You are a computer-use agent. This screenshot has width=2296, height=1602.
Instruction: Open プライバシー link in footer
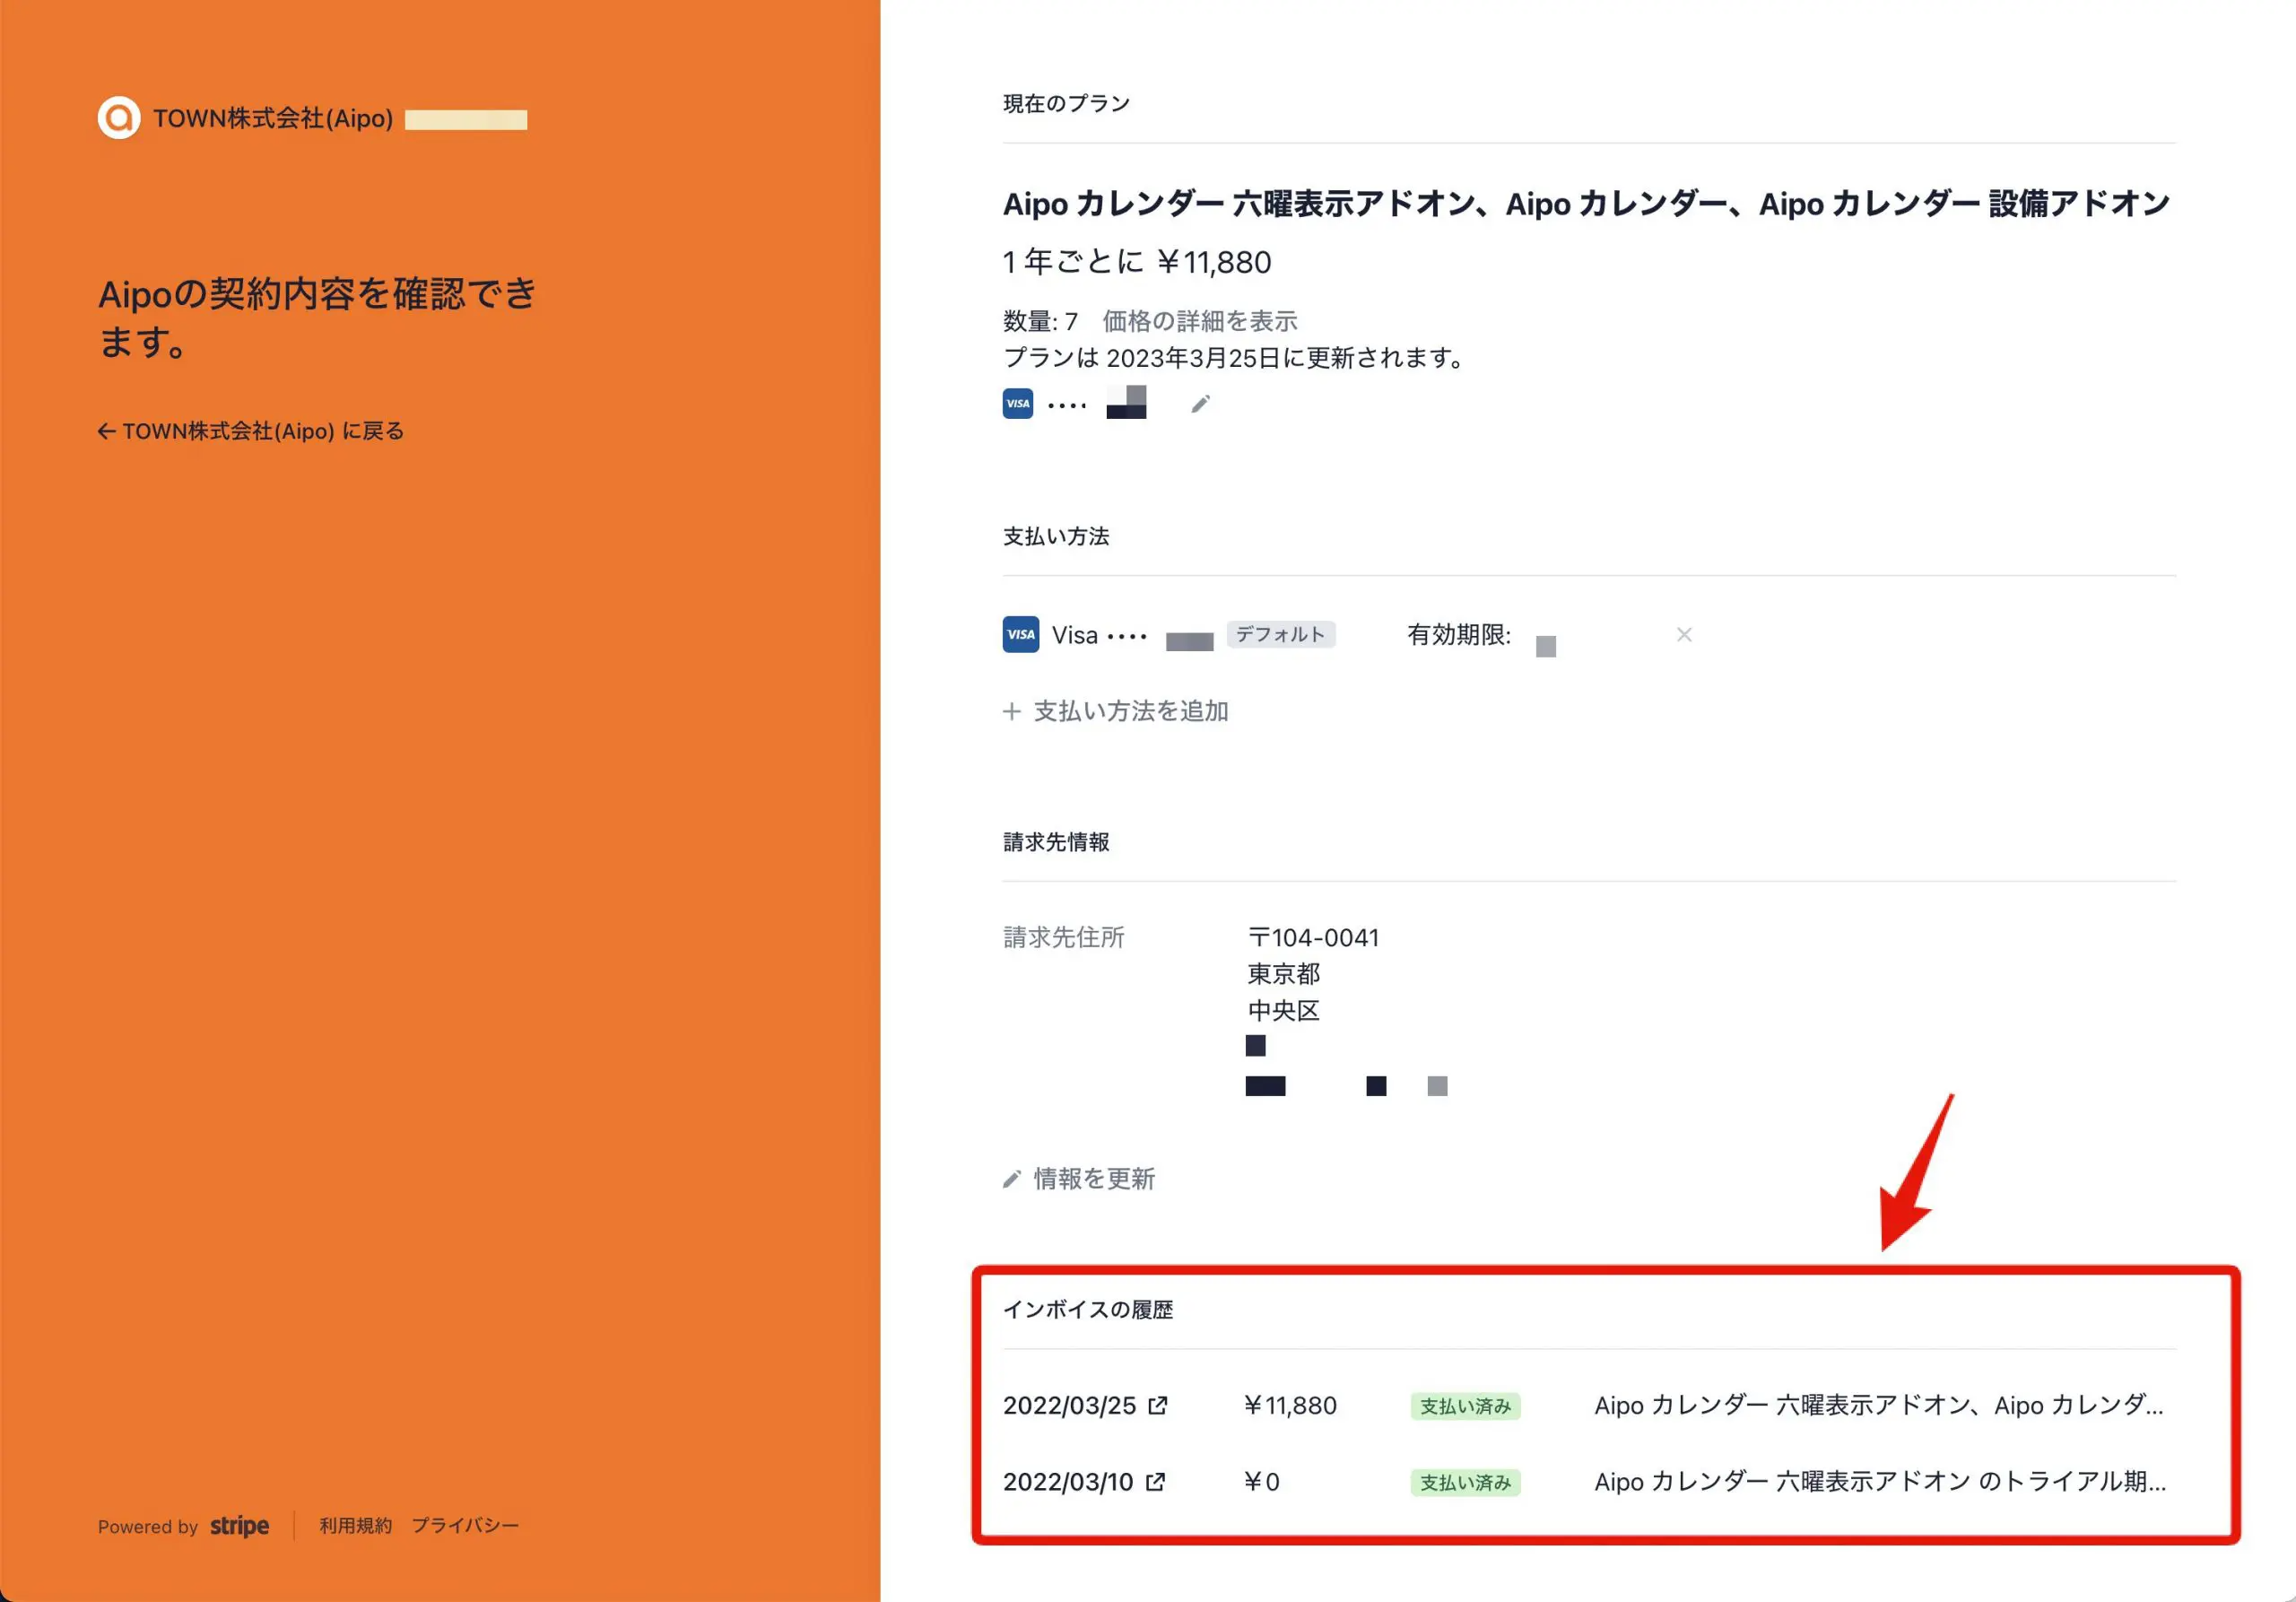point(465,1525)
